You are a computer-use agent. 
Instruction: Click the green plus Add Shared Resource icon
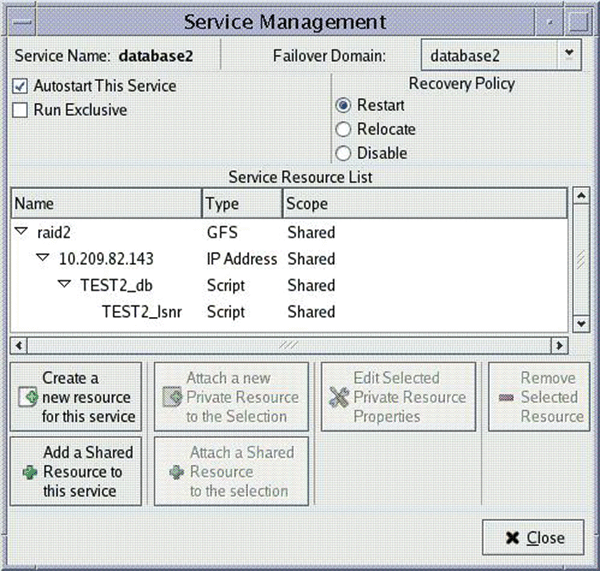click(x=28, y=472)
